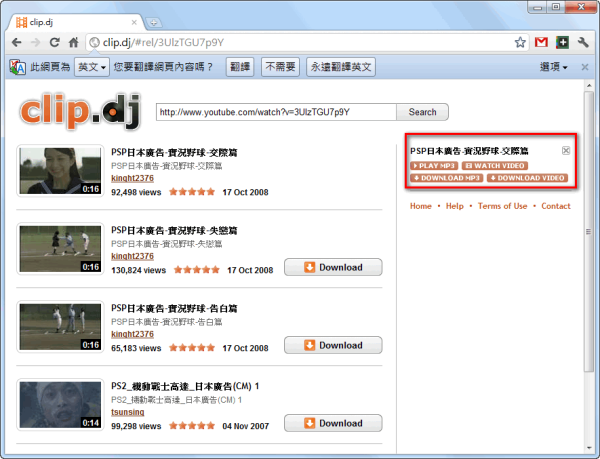The width and height of the screenshot is (600, 459).
Task: Open the browser home page icon
Action: pyautogui.click(x=73, y=42)
